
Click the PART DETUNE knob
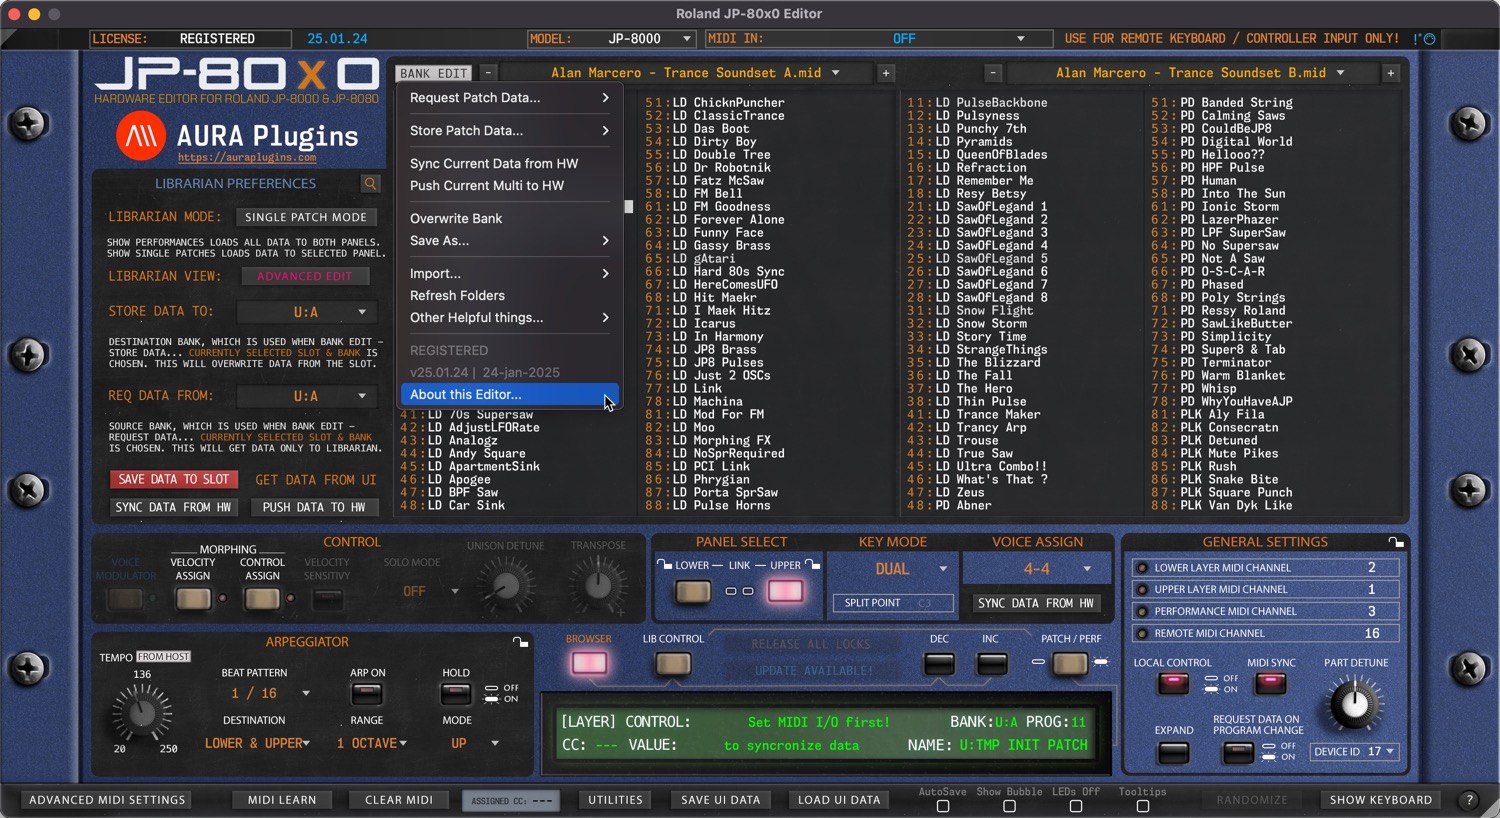[1353, 704]
